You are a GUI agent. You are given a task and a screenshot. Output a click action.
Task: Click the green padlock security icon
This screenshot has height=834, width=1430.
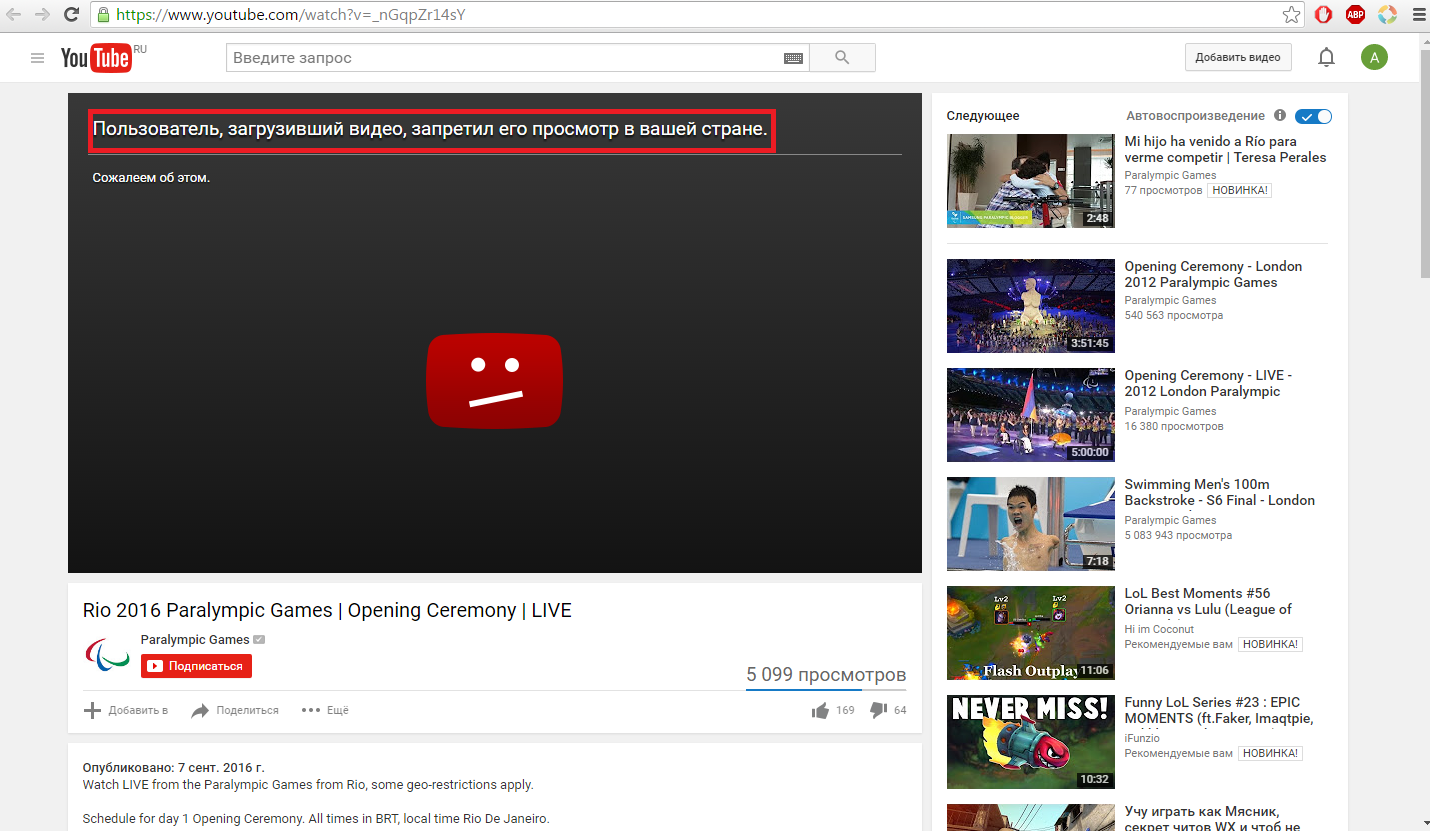pos(102,15)
